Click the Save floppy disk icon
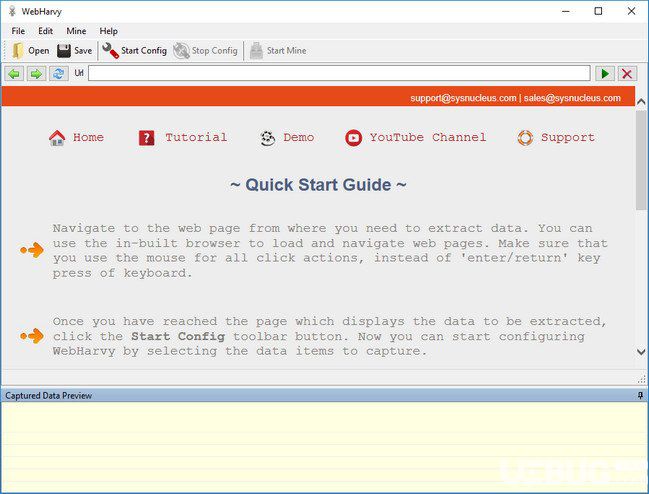This screenshot has height=494, width=649. tap(64, 50)
